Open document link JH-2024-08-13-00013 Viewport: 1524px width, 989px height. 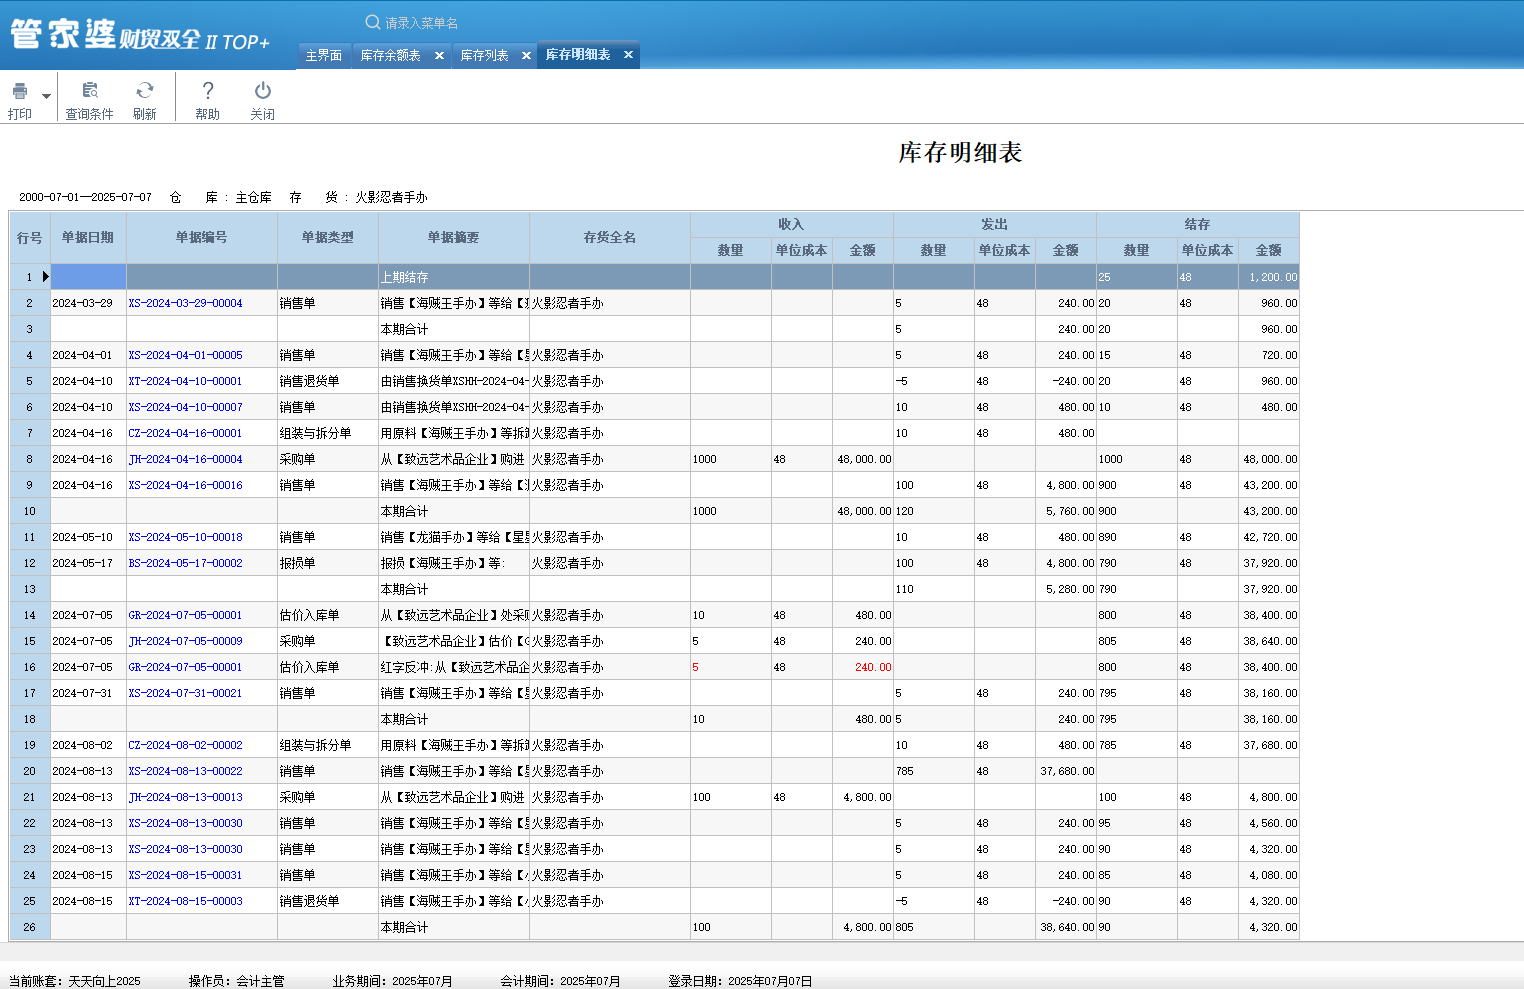pos(186,797)
